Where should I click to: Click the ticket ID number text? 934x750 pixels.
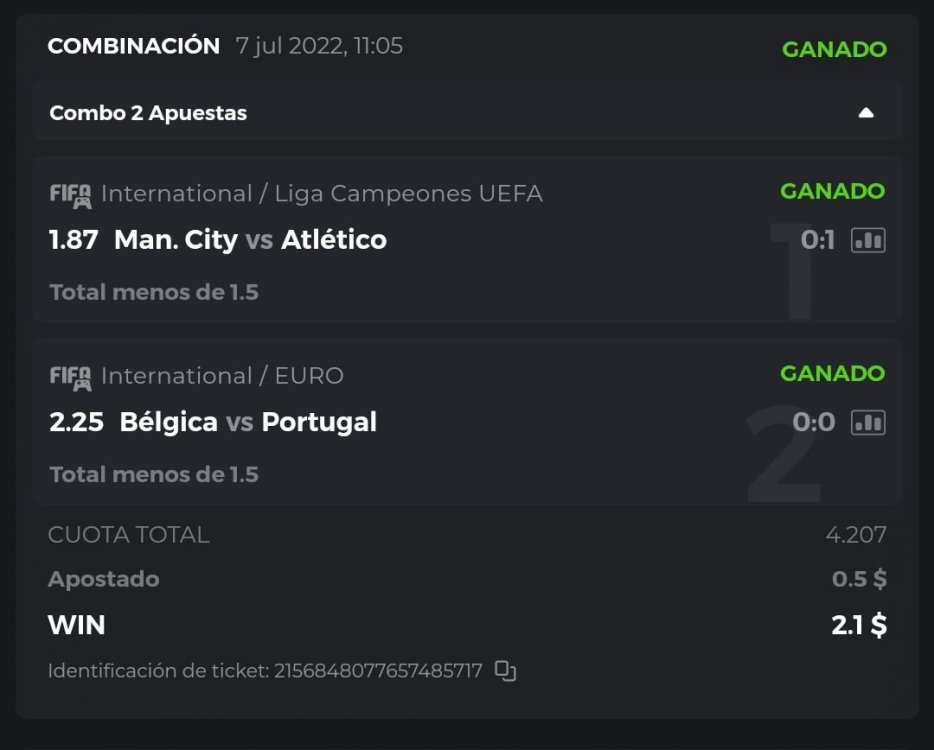[378, 671]
